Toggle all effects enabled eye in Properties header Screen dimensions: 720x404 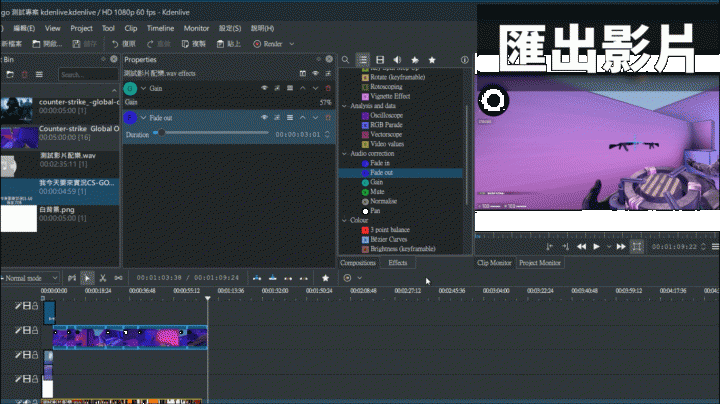click(x=315, y=73)
